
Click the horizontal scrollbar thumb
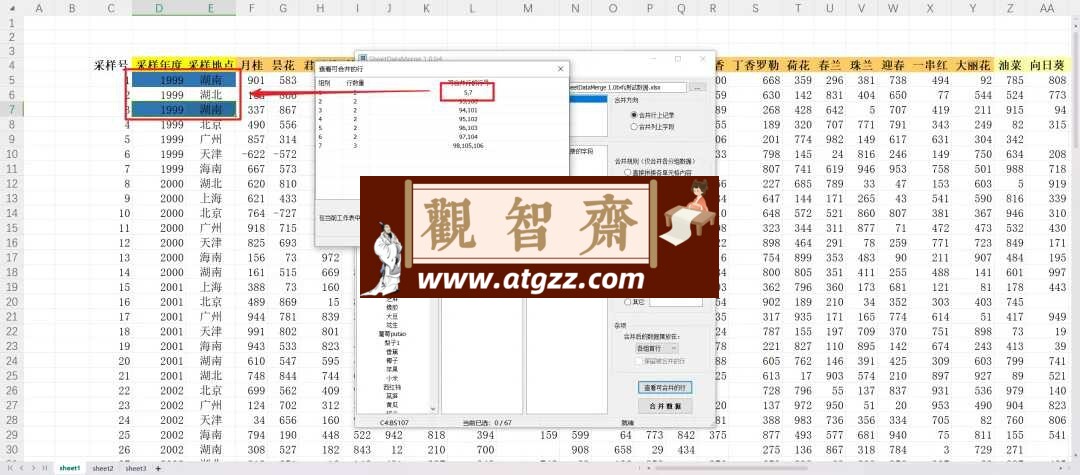[x=730, y=469]
